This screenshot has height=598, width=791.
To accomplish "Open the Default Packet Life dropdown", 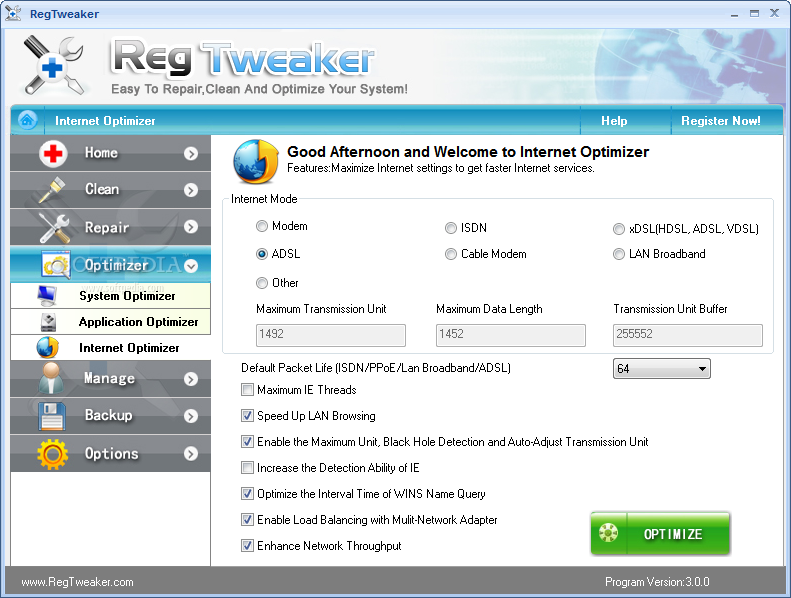I will (661, 368).
